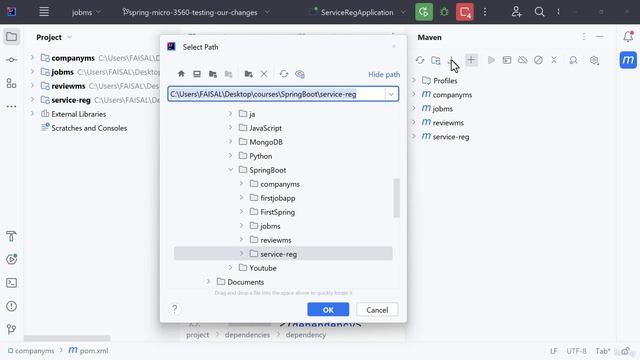Open the dialog help question mark
The width and height of the screenshot is (640, 360).
pos(175,309)
